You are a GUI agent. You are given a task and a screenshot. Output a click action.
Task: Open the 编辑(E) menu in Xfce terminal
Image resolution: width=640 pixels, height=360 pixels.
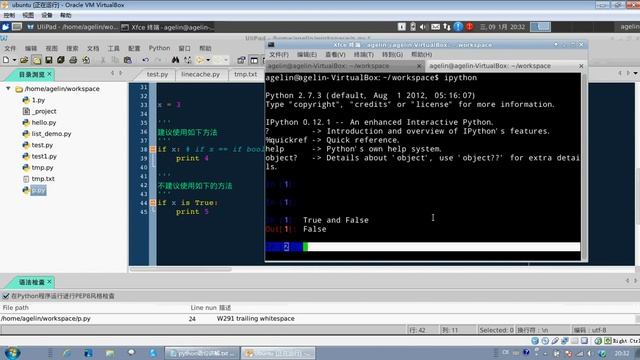(307, 54)
